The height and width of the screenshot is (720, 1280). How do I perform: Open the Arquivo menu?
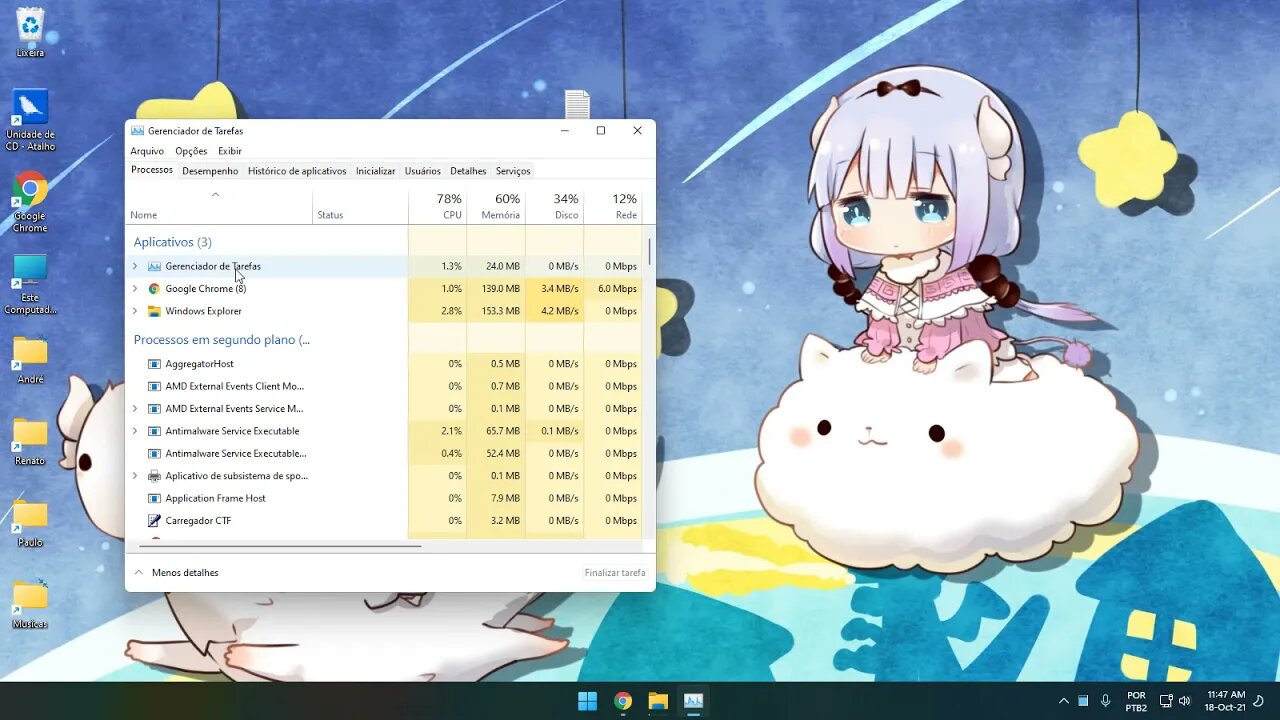pos(147,151)
